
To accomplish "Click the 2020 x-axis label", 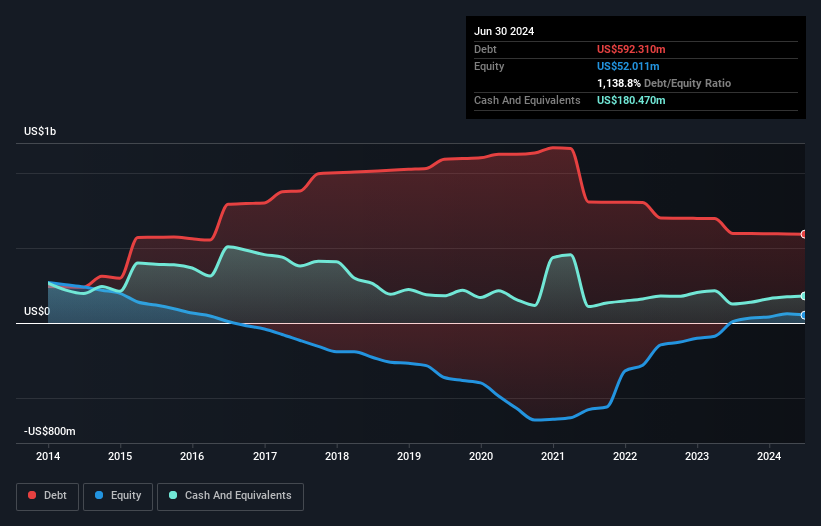I will [x=481, y=457].
